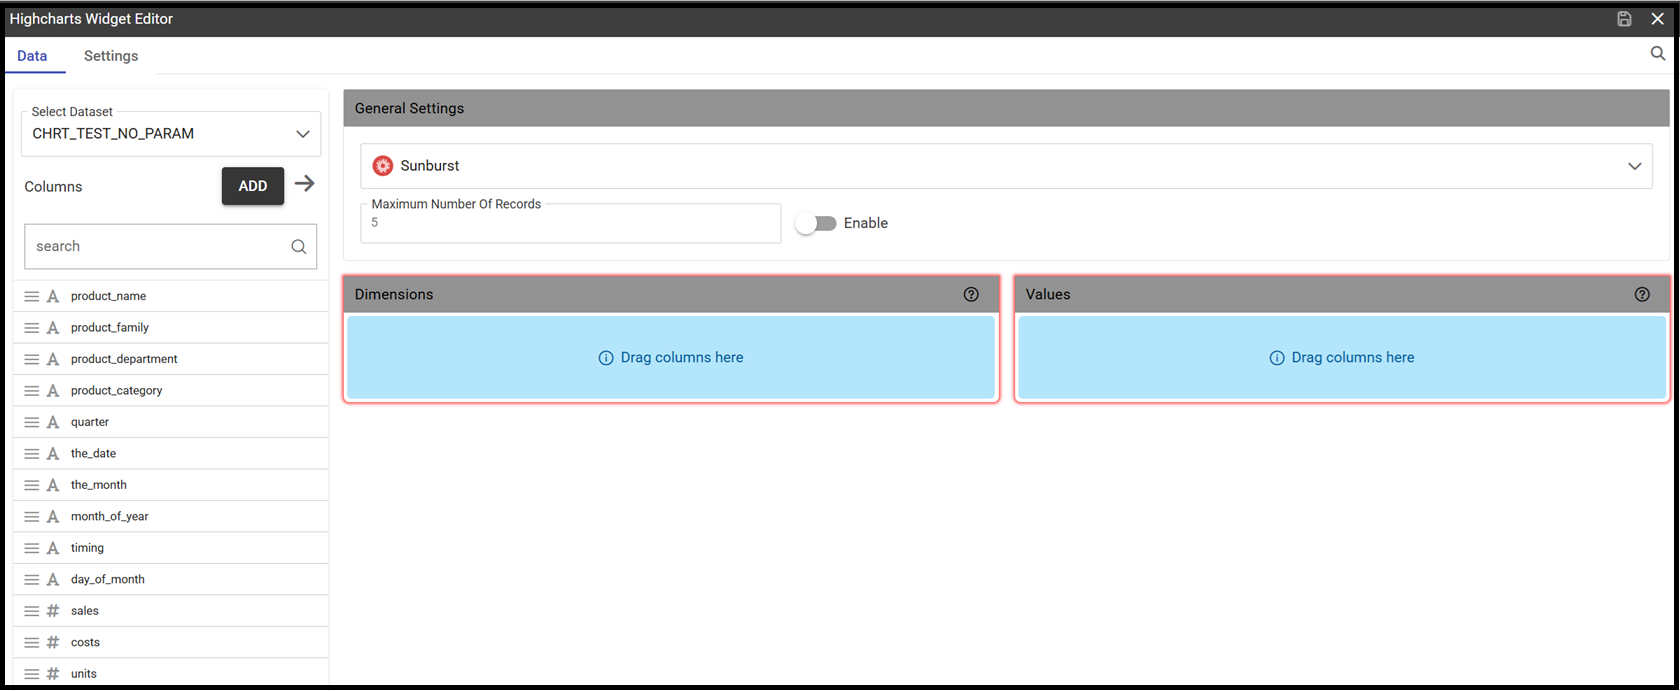Click info icon in Values drop area
Image resolution: width=1680 pixels, height=691 pixels.
click(x=1277, y=358)
